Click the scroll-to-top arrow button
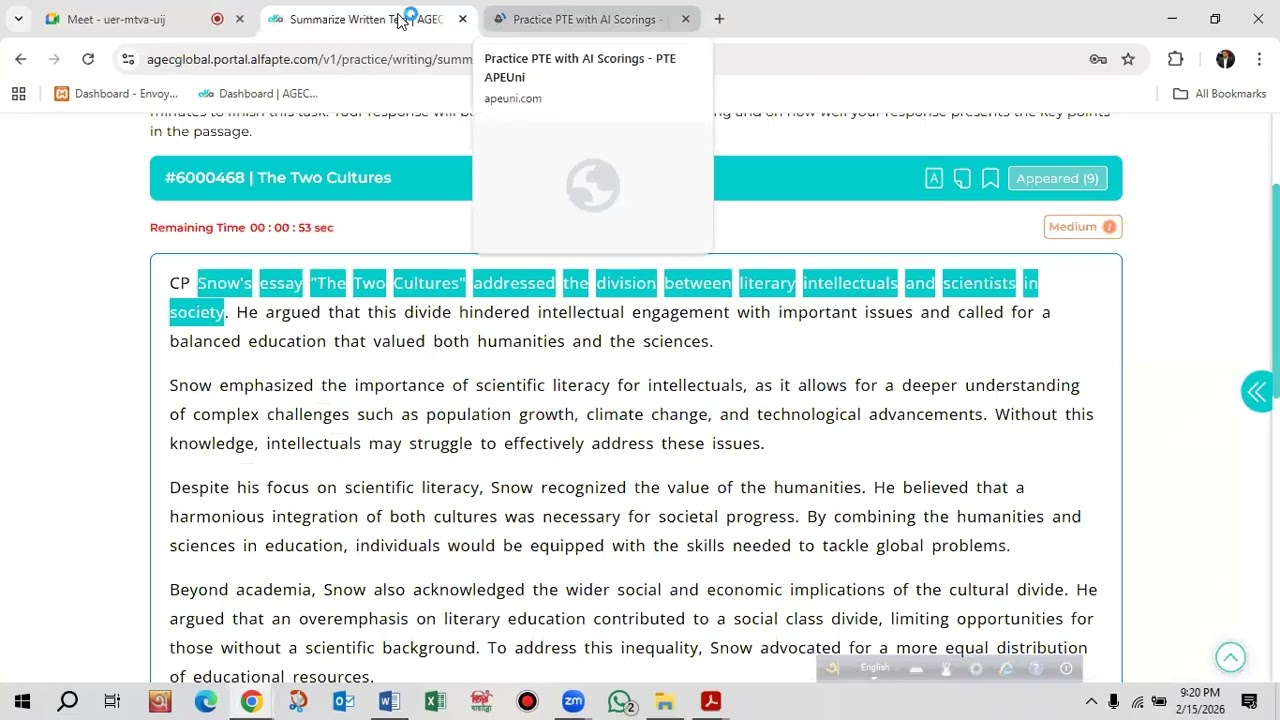The height and width of the screenshot is (720, 1280). click(1230, 657)
